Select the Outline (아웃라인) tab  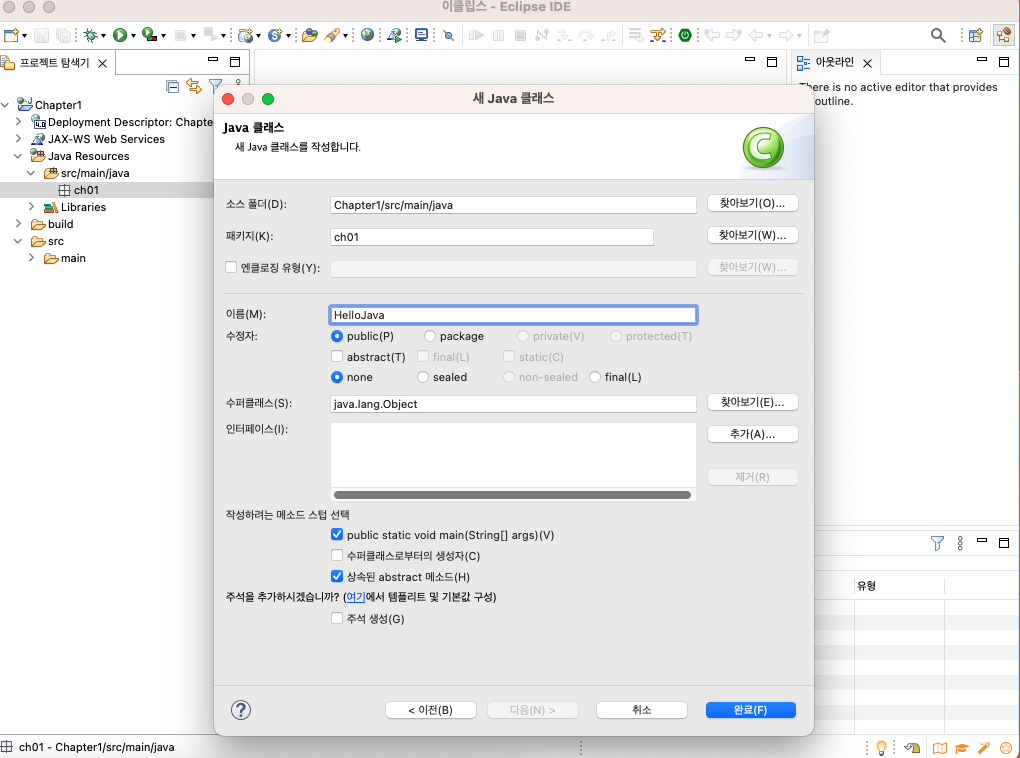point(834,62)
